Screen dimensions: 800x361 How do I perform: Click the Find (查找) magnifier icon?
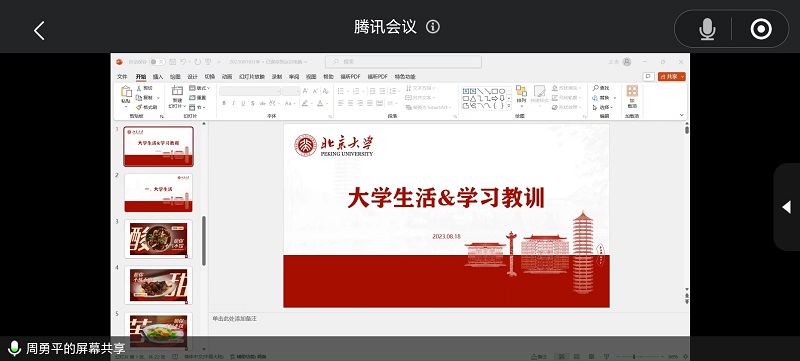pyautogui.click(x=595, y=88)
